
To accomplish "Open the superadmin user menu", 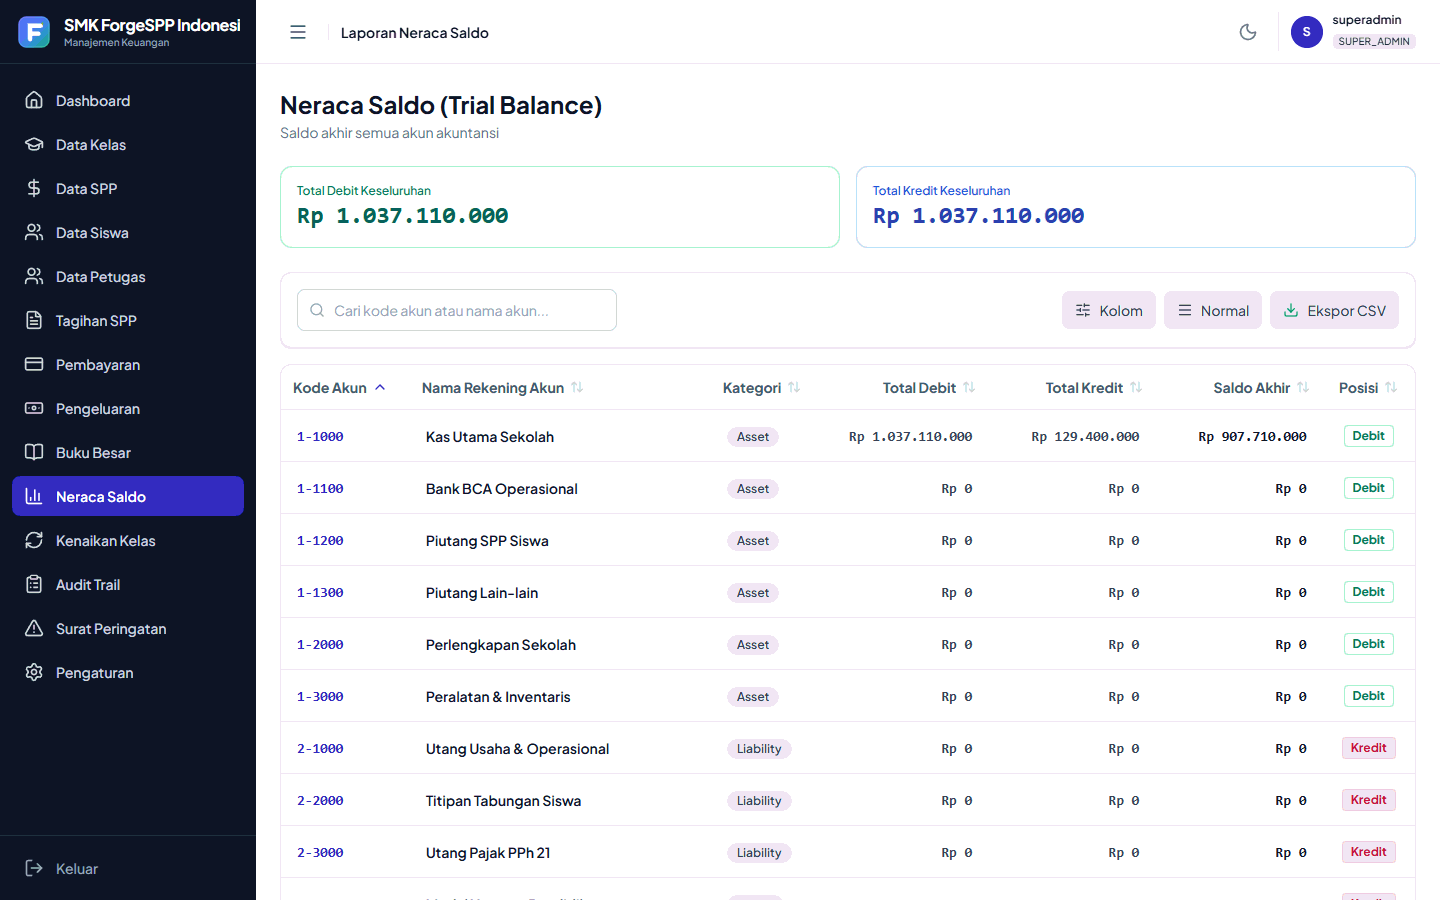I will 1353,32.
